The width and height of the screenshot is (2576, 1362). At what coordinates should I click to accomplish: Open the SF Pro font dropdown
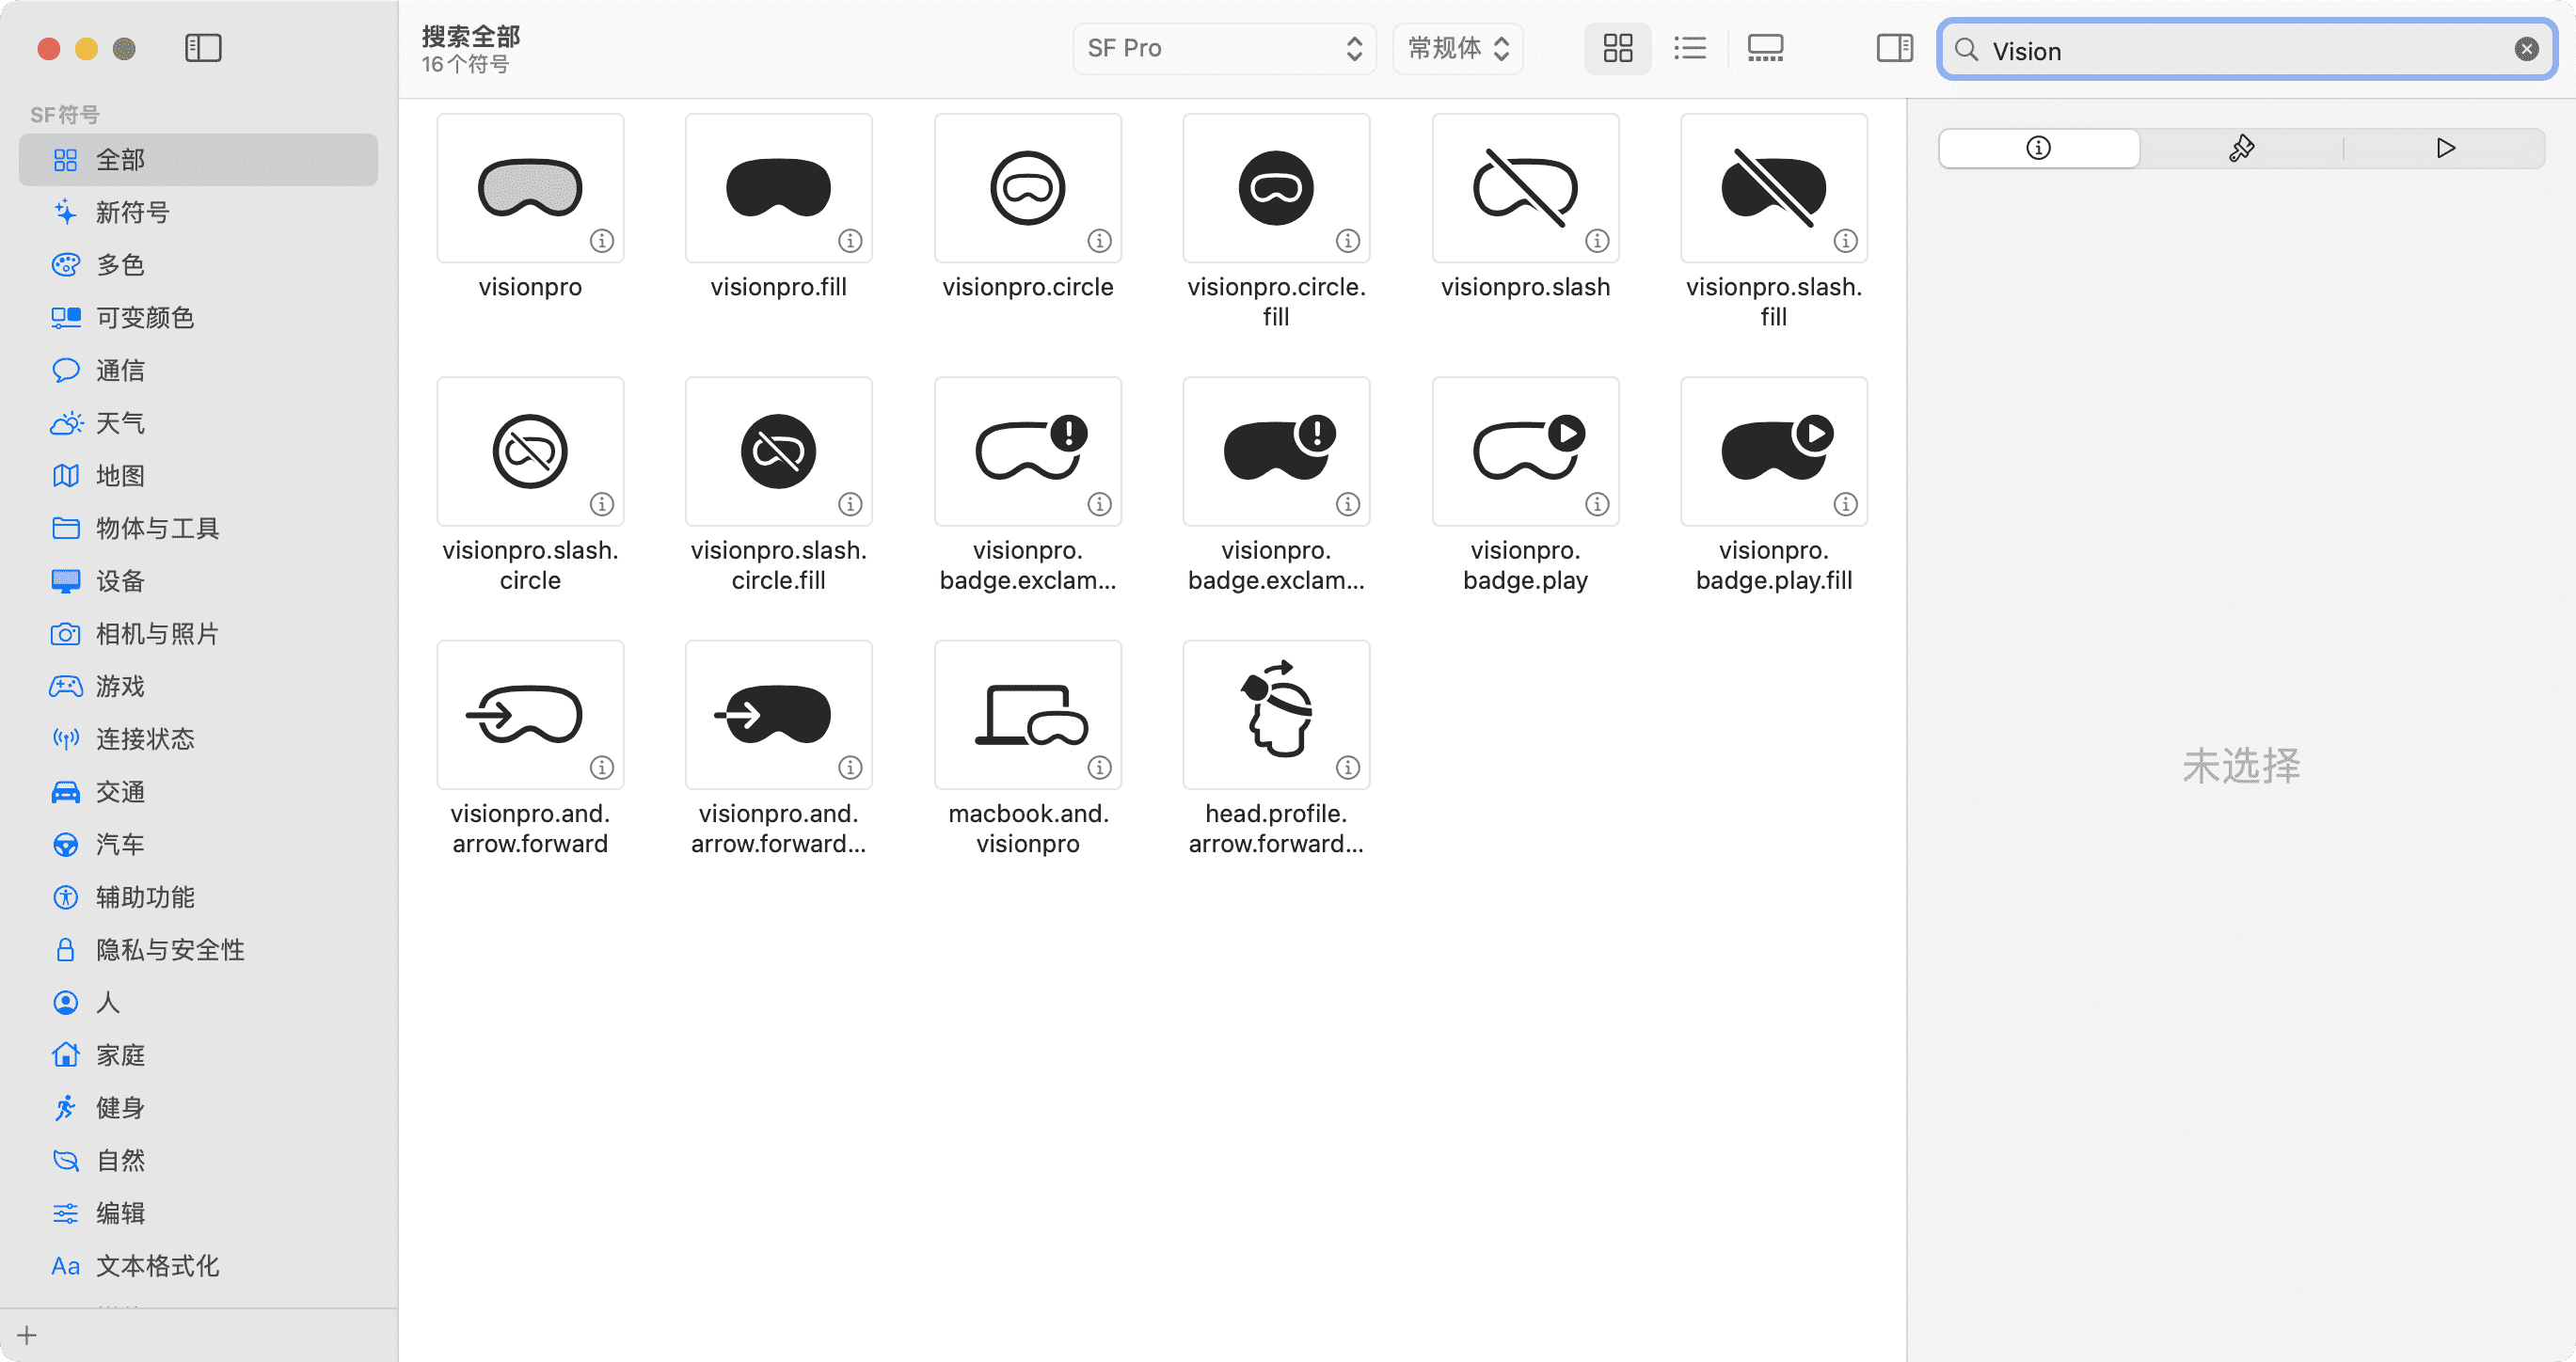click(1223, 48)
